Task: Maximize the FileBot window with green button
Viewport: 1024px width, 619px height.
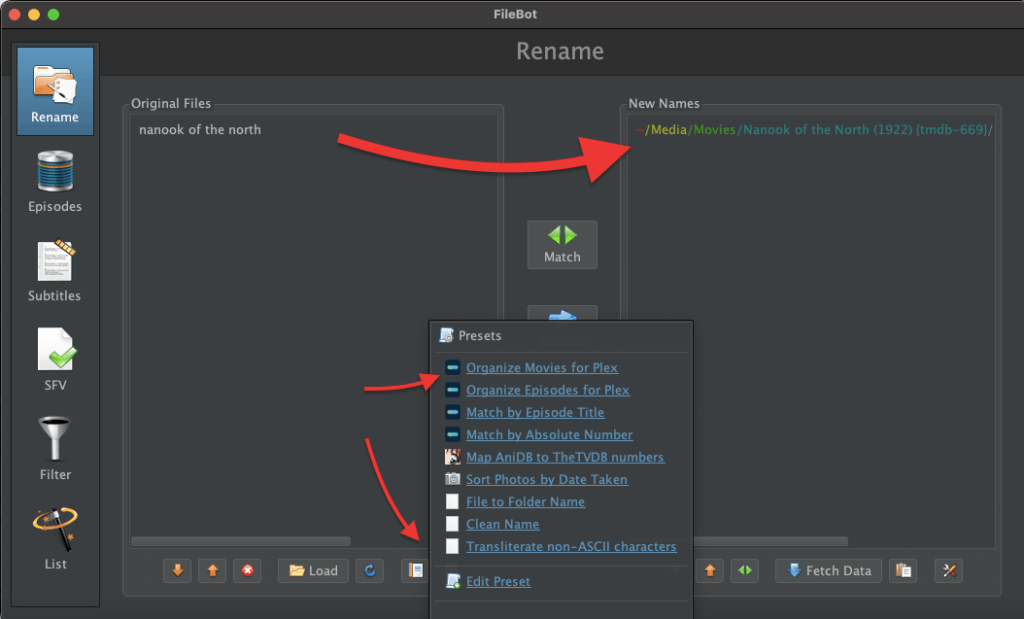Action: [x=54, y=14]
